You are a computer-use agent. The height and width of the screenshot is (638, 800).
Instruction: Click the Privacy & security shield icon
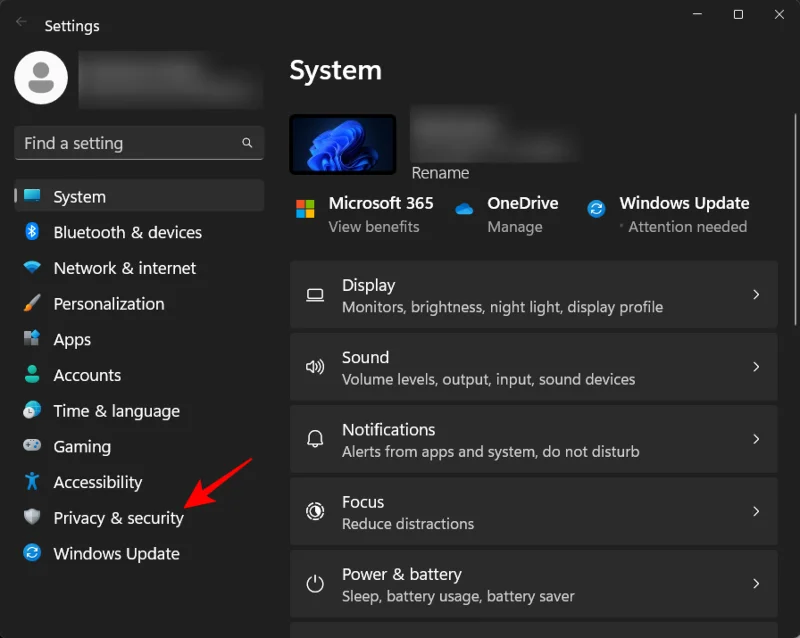tap(31, 518)
